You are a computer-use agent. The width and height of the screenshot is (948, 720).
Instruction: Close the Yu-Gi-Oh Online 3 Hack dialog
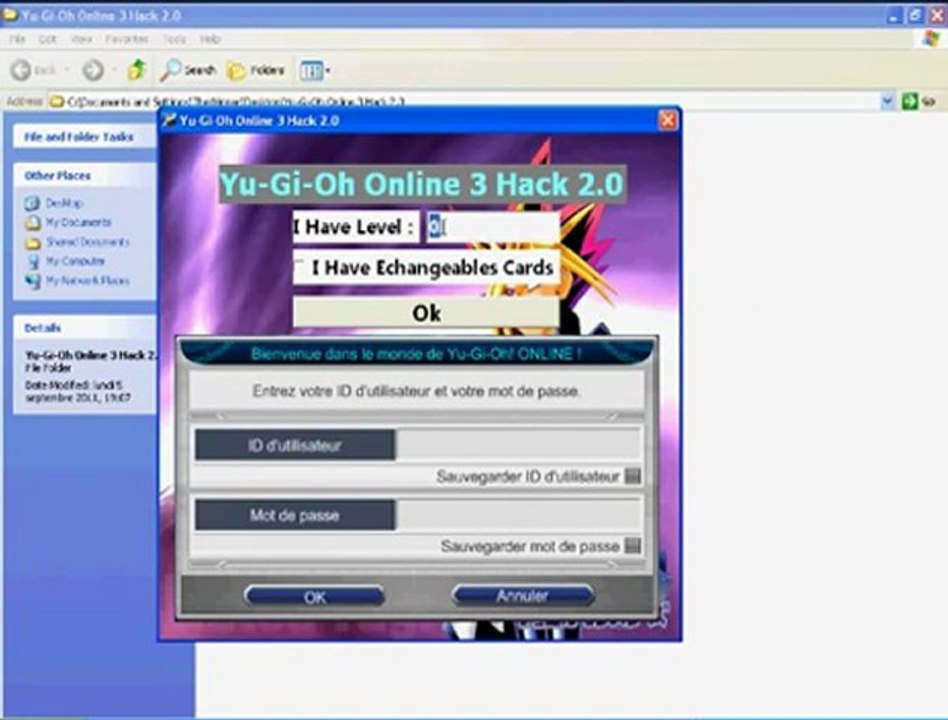pyautogui.click(x=667, y=120)
